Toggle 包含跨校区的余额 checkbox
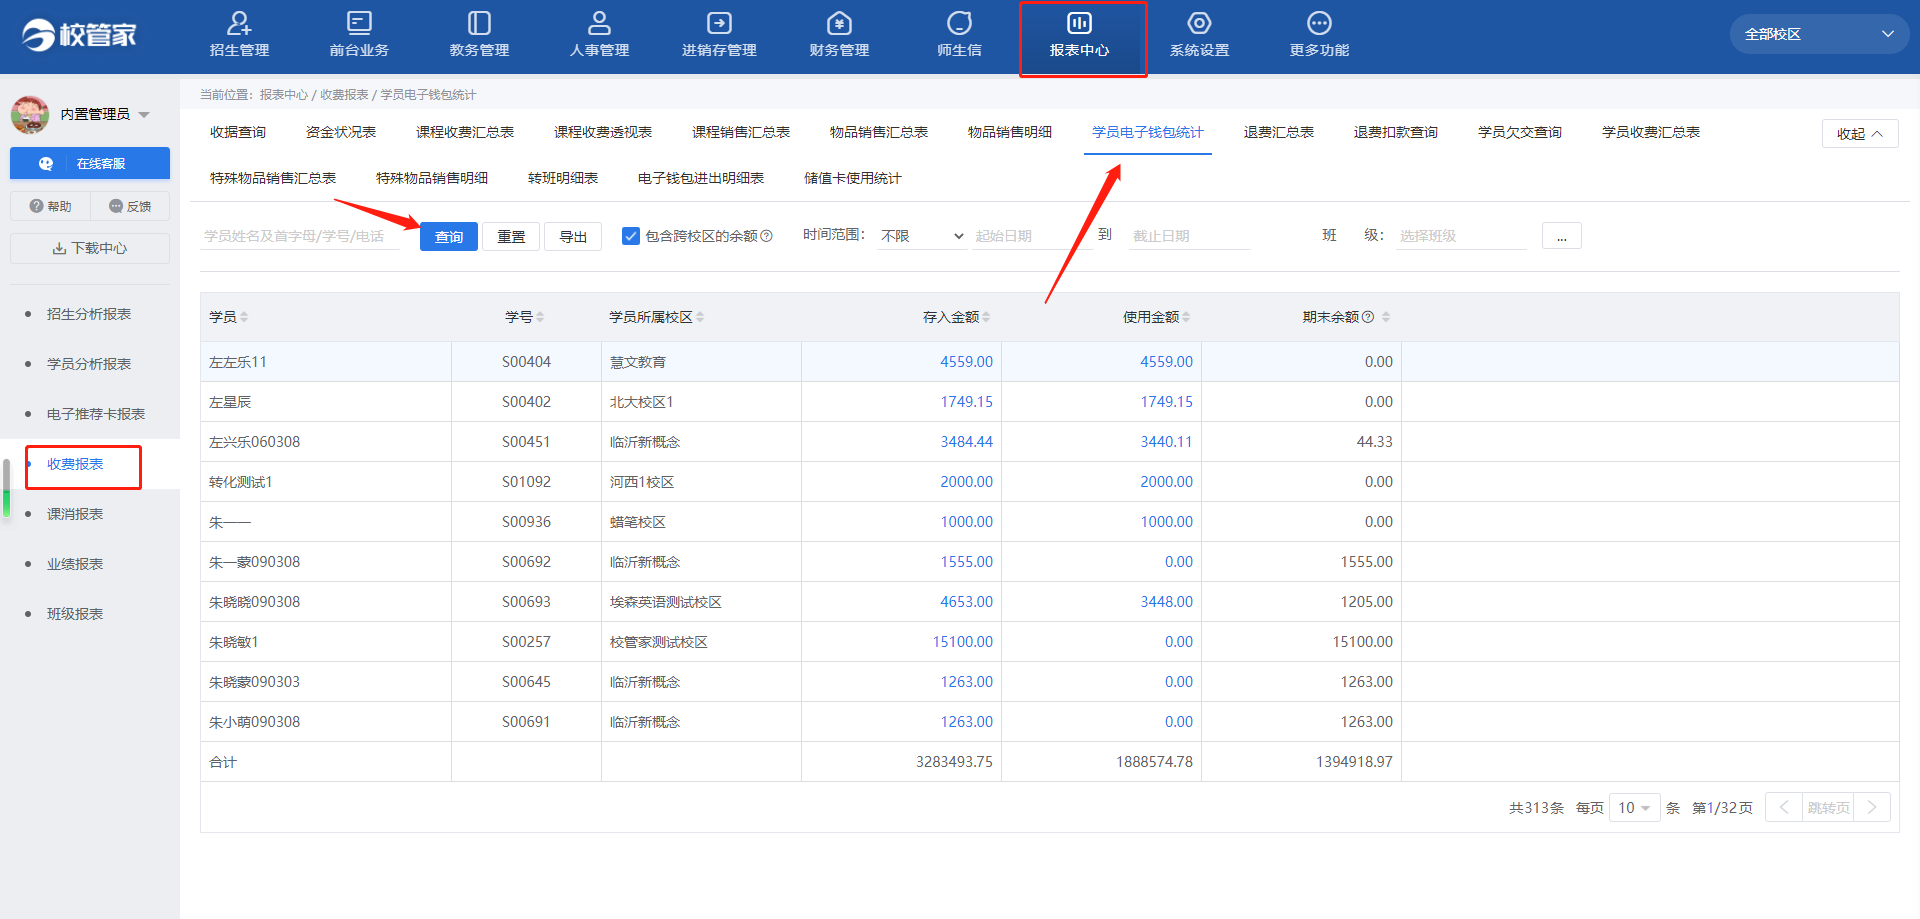This screenshot has width=1920, height=919. click(631, 236)
